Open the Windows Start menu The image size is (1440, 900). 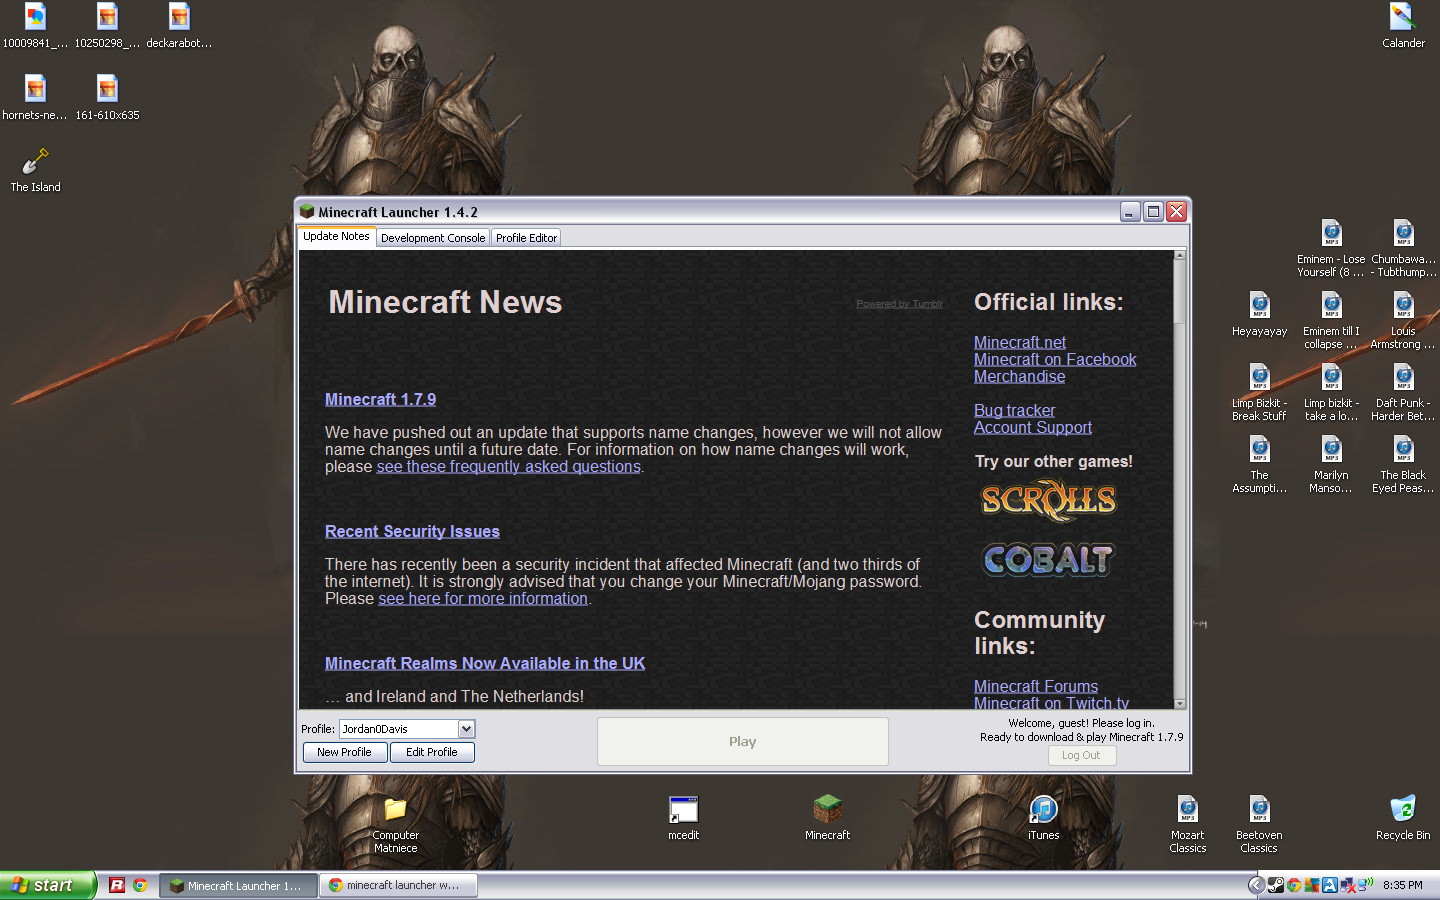pos(48,885)
